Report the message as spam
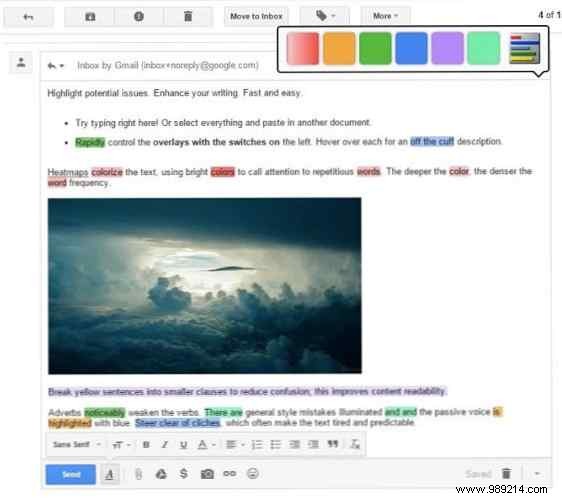 pyautogui.click(x=139, y=16)
